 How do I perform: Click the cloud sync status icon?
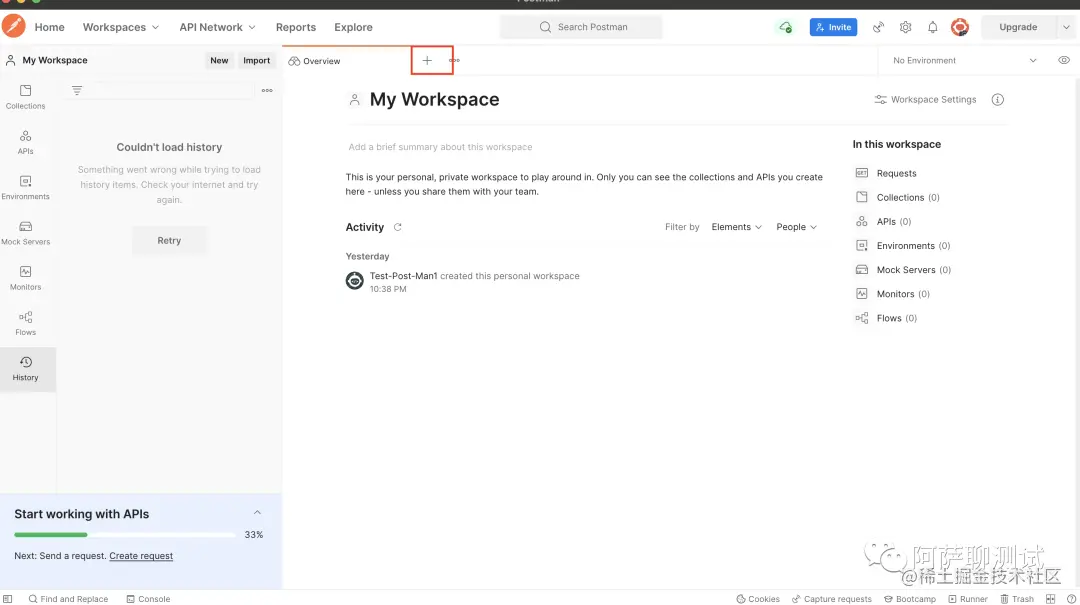(785, 27)
